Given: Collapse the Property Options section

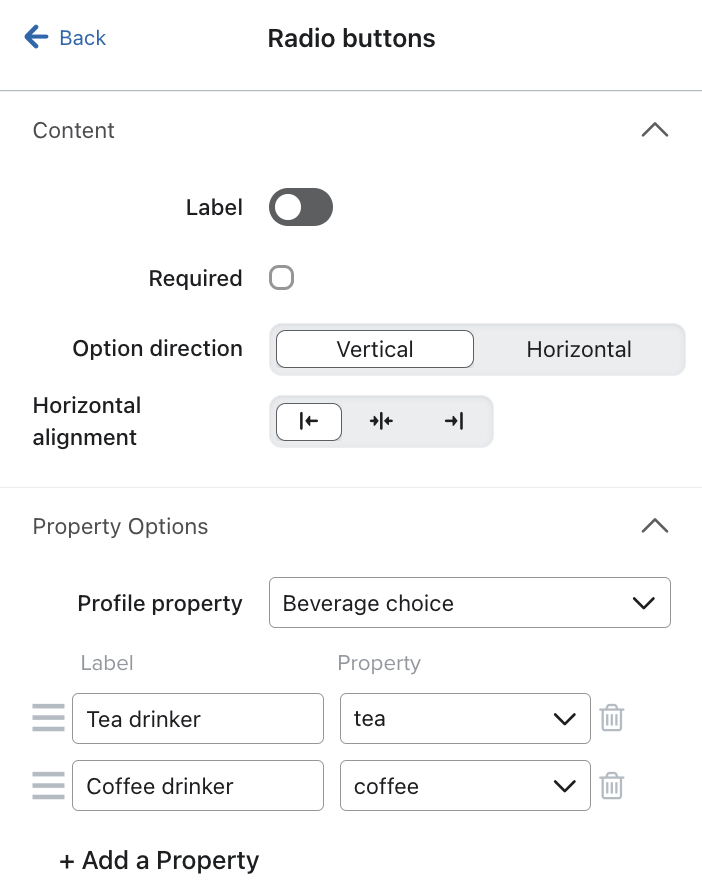Looking at the screenshot, I should pos(655,526).
